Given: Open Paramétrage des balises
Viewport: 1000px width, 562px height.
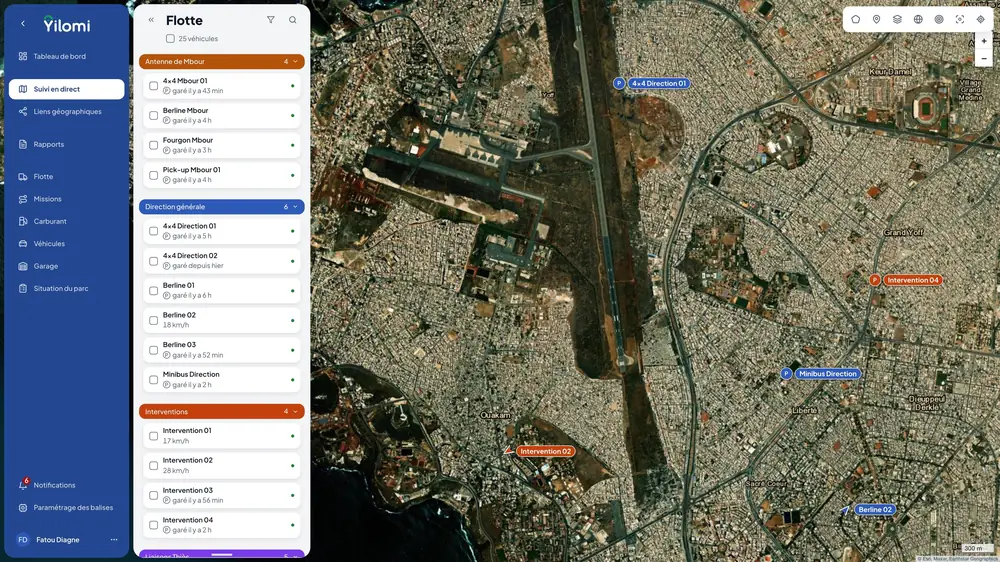Looking at the screenshot, I should click(66, 508).
